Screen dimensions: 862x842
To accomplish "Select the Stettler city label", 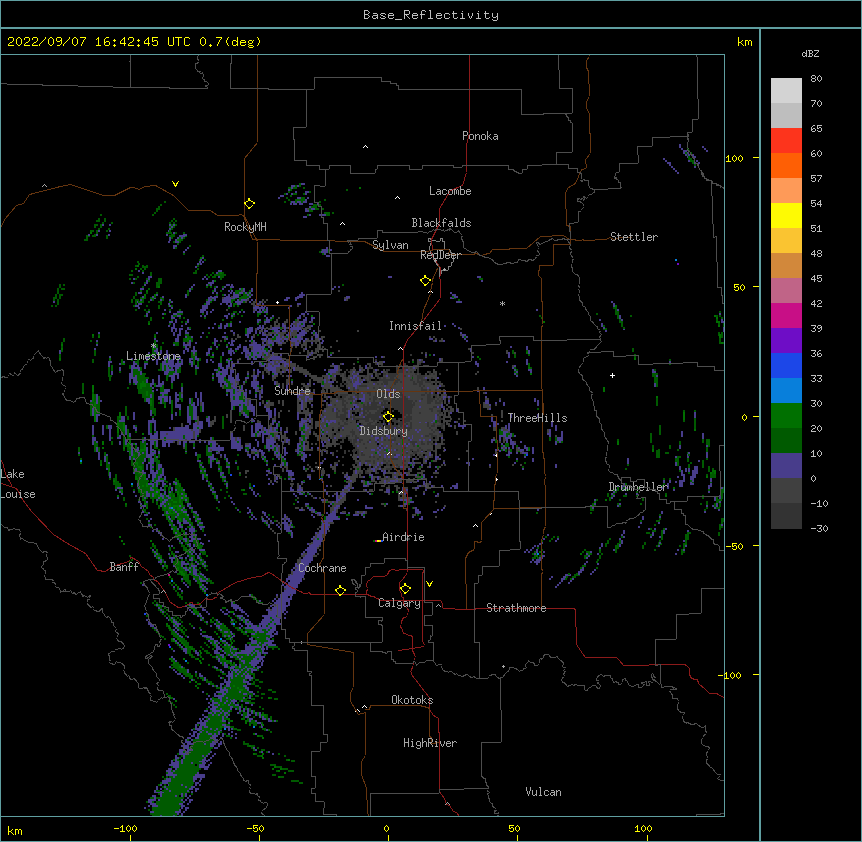I will coord(634,237).
